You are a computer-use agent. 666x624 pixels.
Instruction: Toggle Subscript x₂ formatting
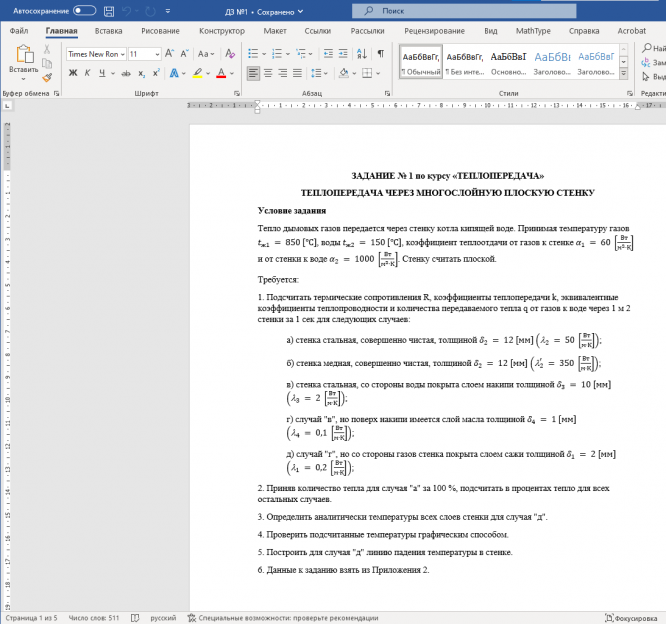coord(141,73)
